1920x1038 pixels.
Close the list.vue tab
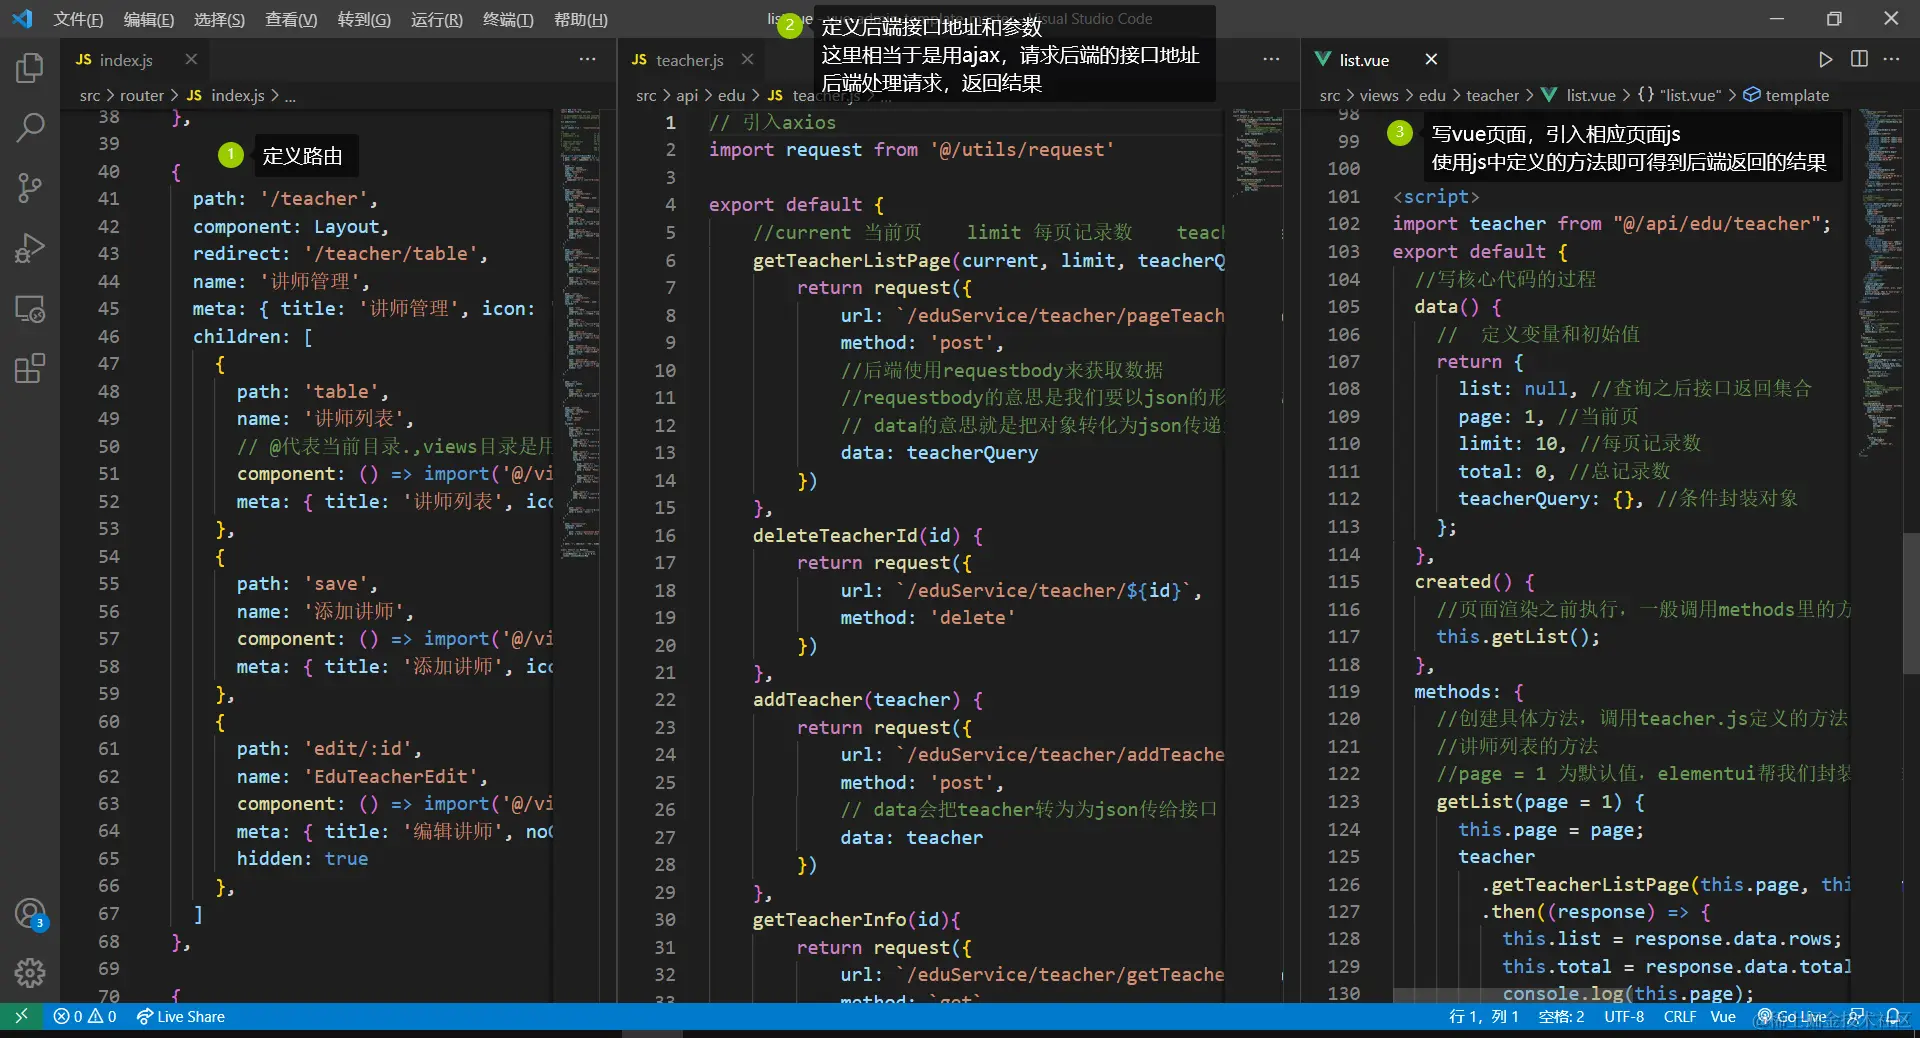tap(1431, 60)
